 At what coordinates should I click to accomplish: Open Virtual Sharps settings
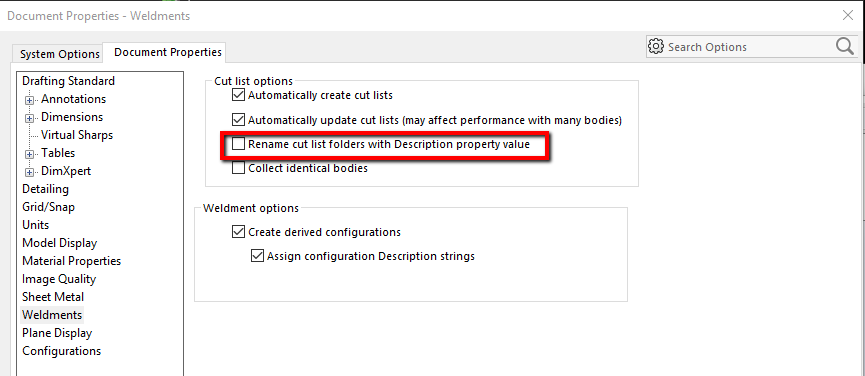[x=77, y=135]
